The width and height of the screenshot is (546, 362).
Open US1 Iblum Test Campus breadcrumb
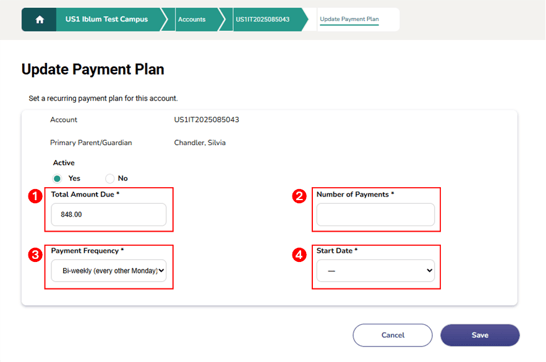107,19
